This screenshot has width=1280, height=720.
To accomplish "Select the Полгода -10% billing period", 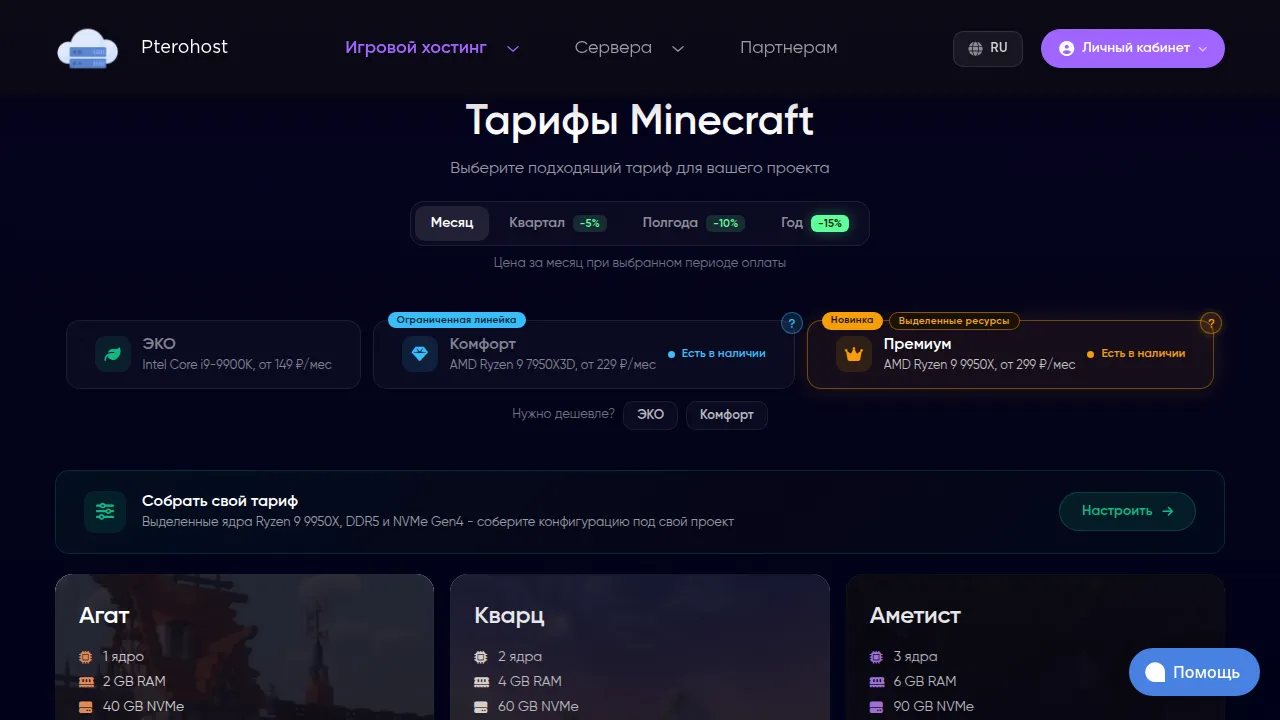I will 693,223.
